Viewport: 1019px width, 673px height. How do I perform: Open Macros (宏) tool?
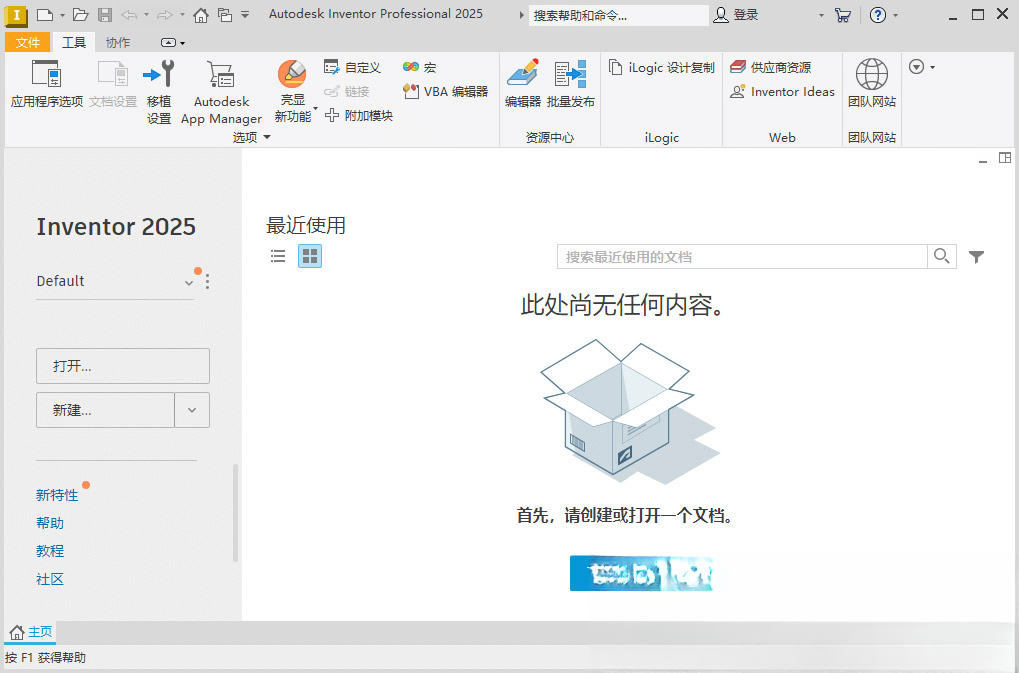[x=419, y=68]
